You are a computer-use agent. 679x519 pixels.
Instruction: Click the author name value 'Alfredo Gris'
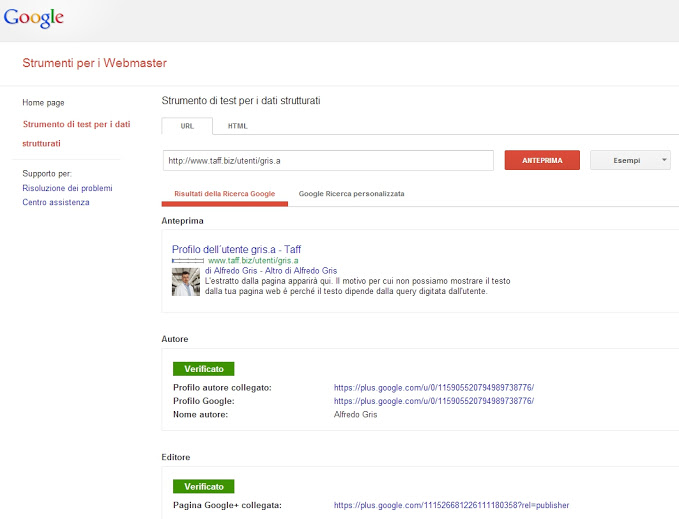356,415
